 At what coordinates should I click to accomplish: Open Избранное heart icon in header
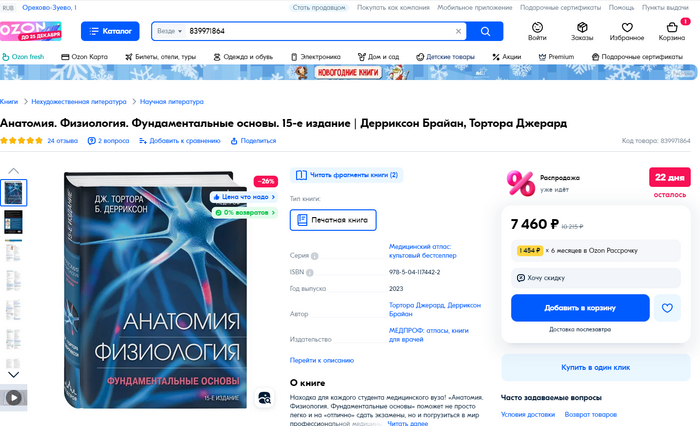point(627,28)
